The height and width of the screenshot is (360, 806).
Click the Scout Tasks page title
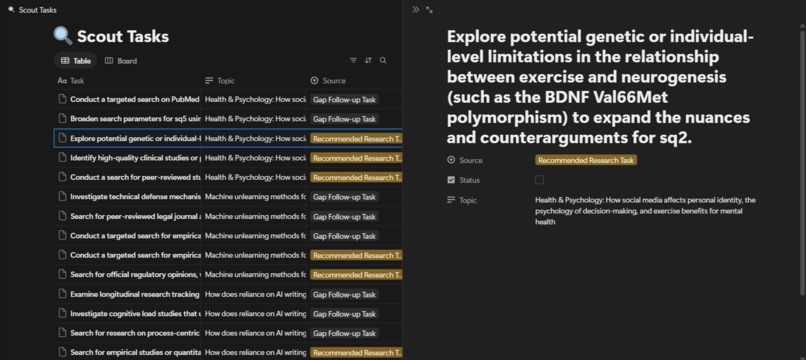[123, 37]
